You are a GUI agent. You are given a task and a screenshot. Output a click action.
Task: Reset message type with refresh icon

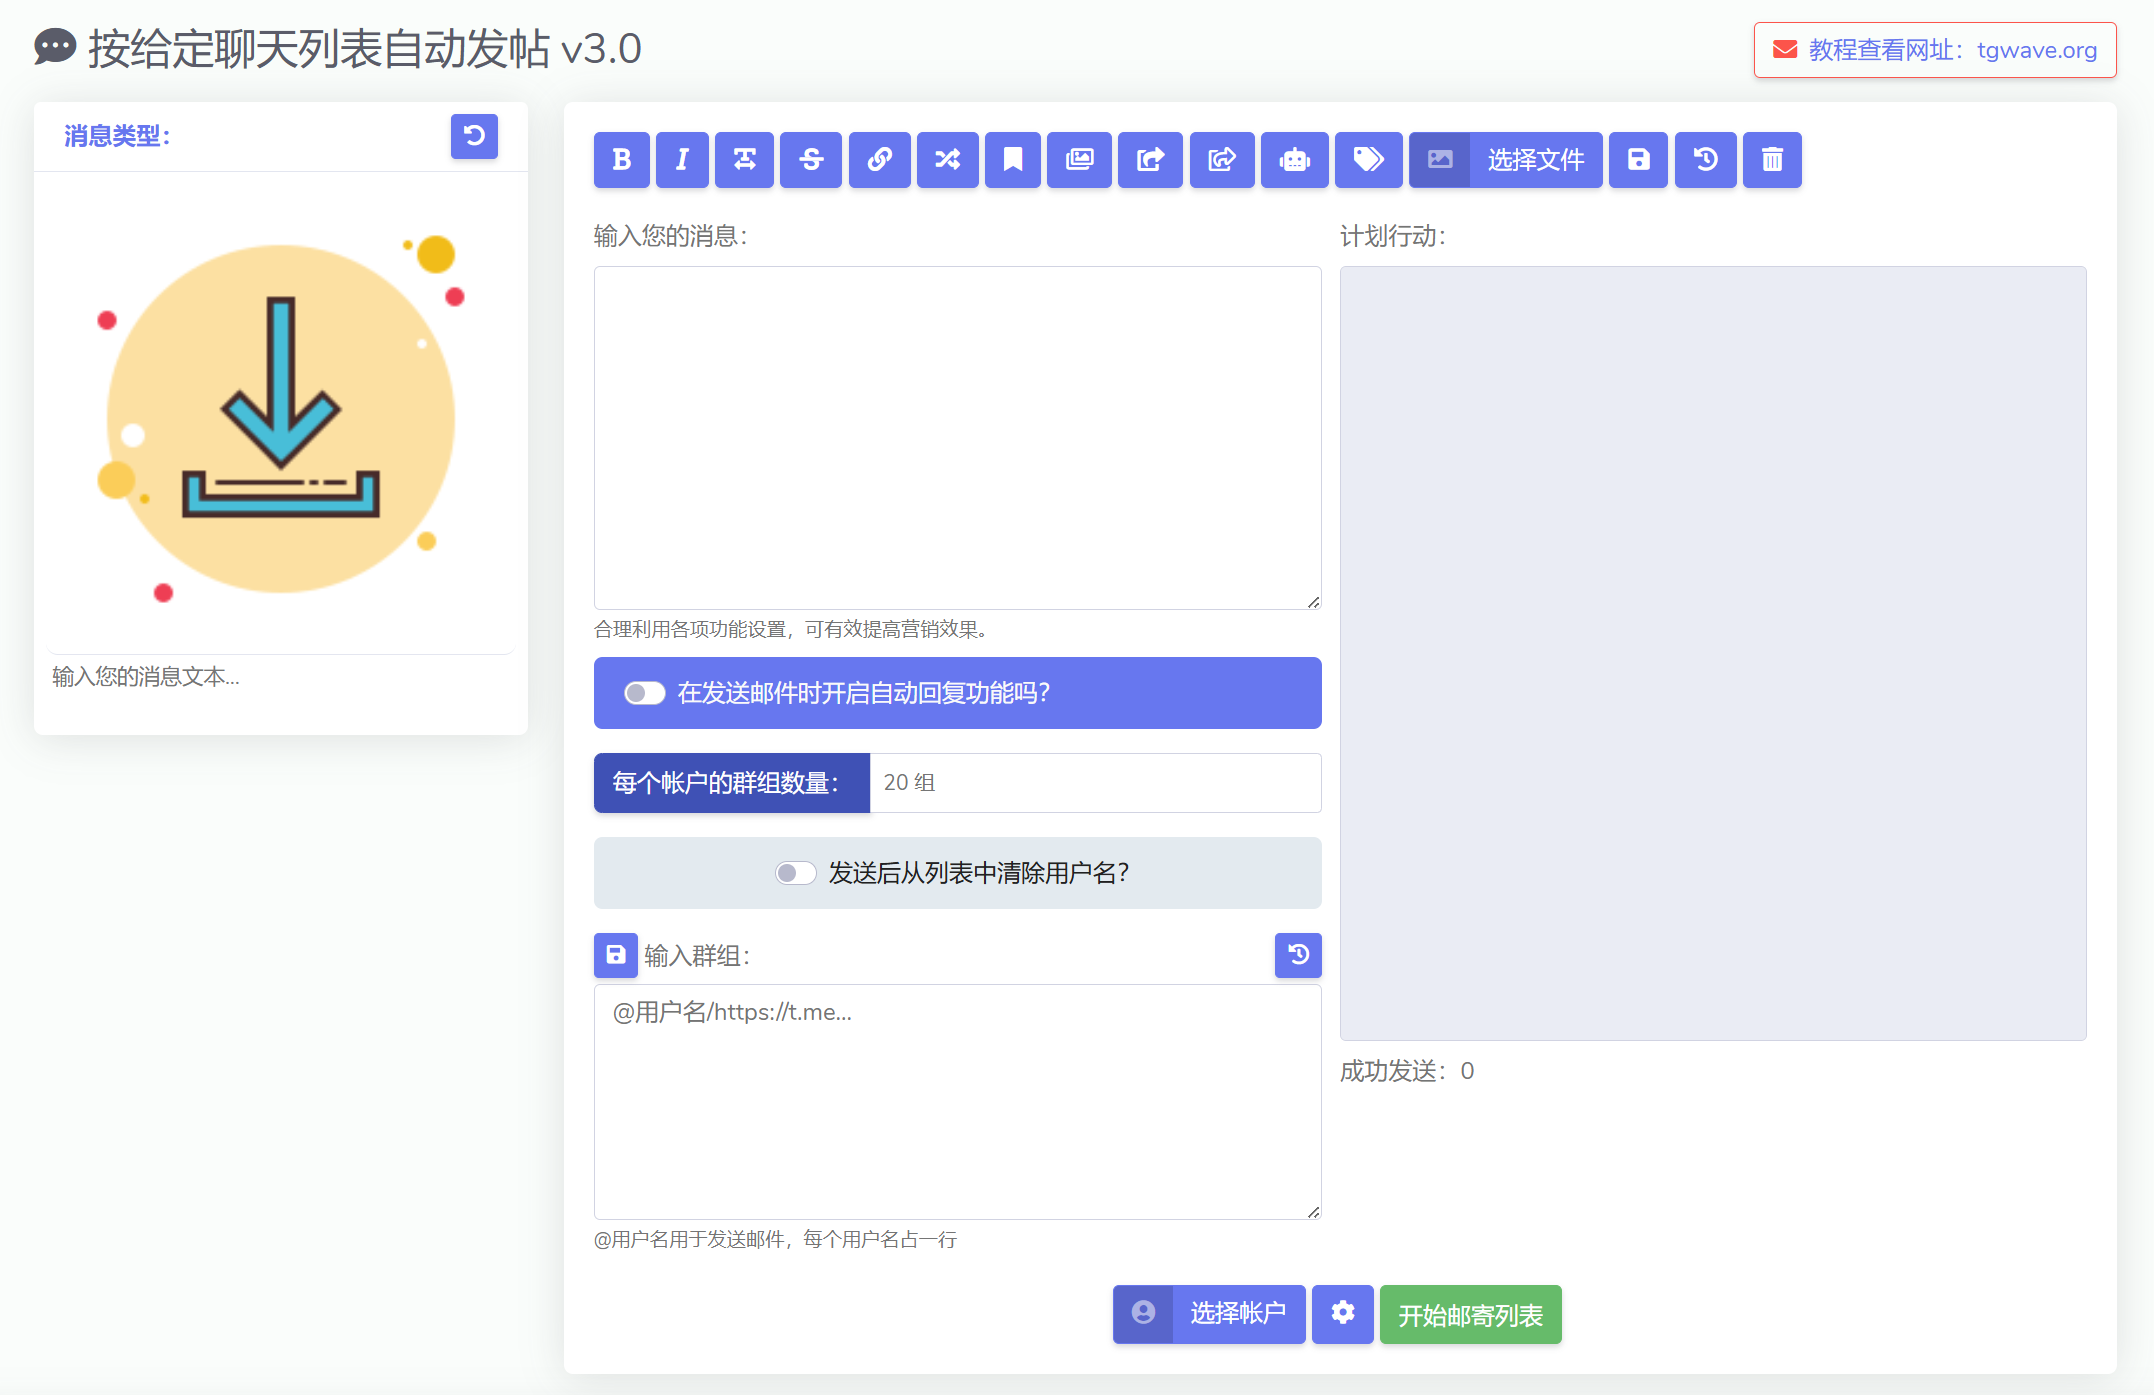coord(474,136)
